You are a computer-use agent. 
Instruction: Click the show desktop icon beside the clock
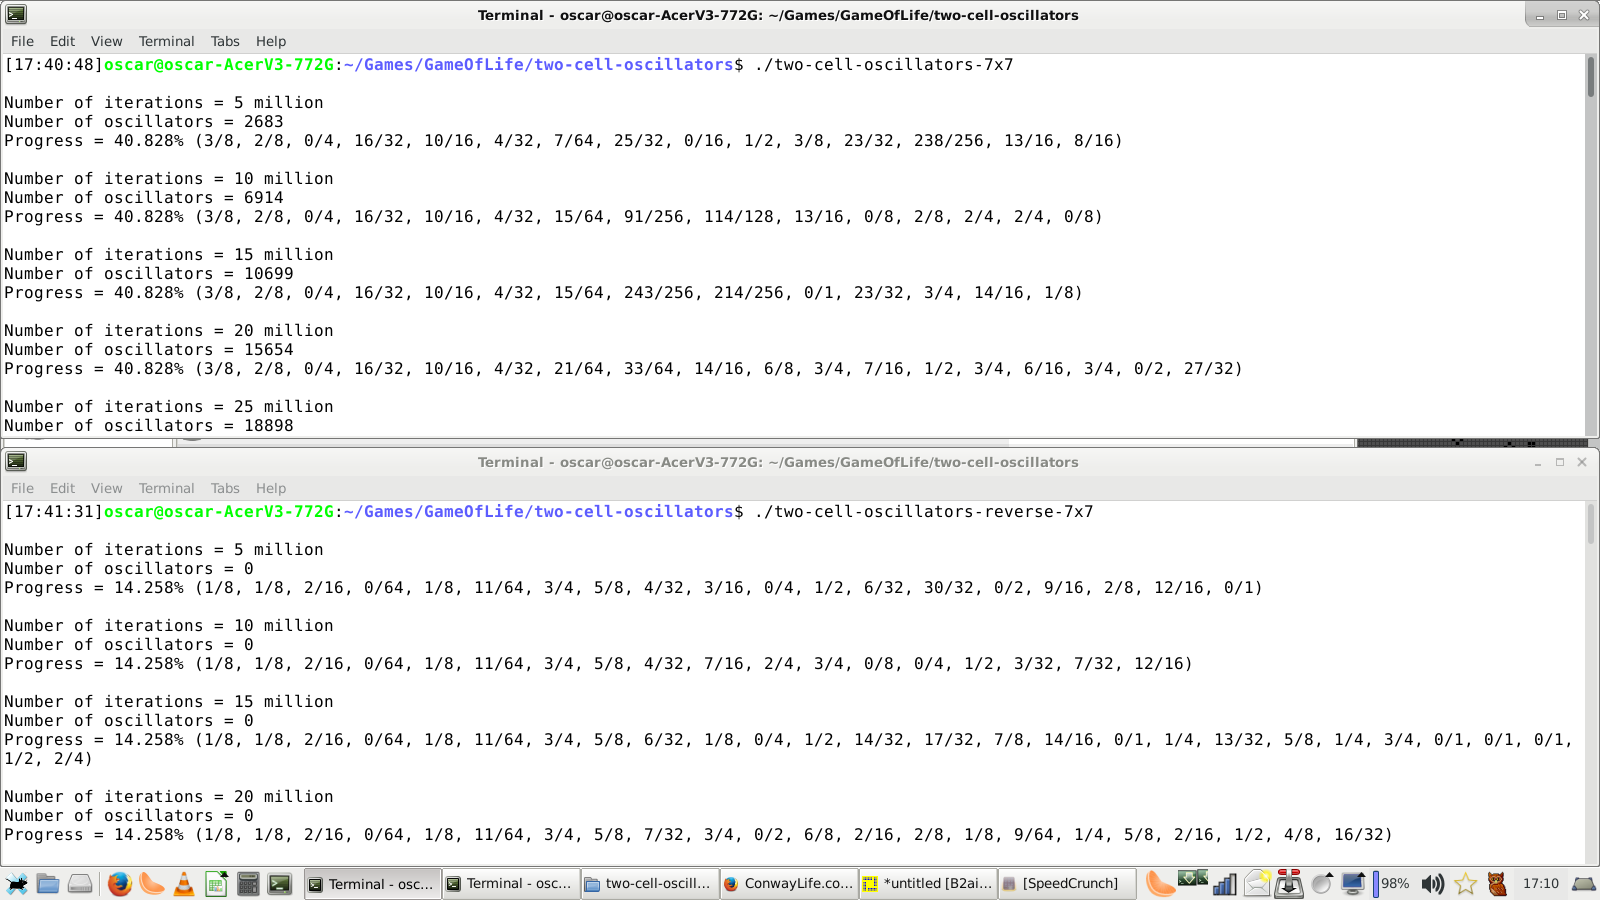1584,884
